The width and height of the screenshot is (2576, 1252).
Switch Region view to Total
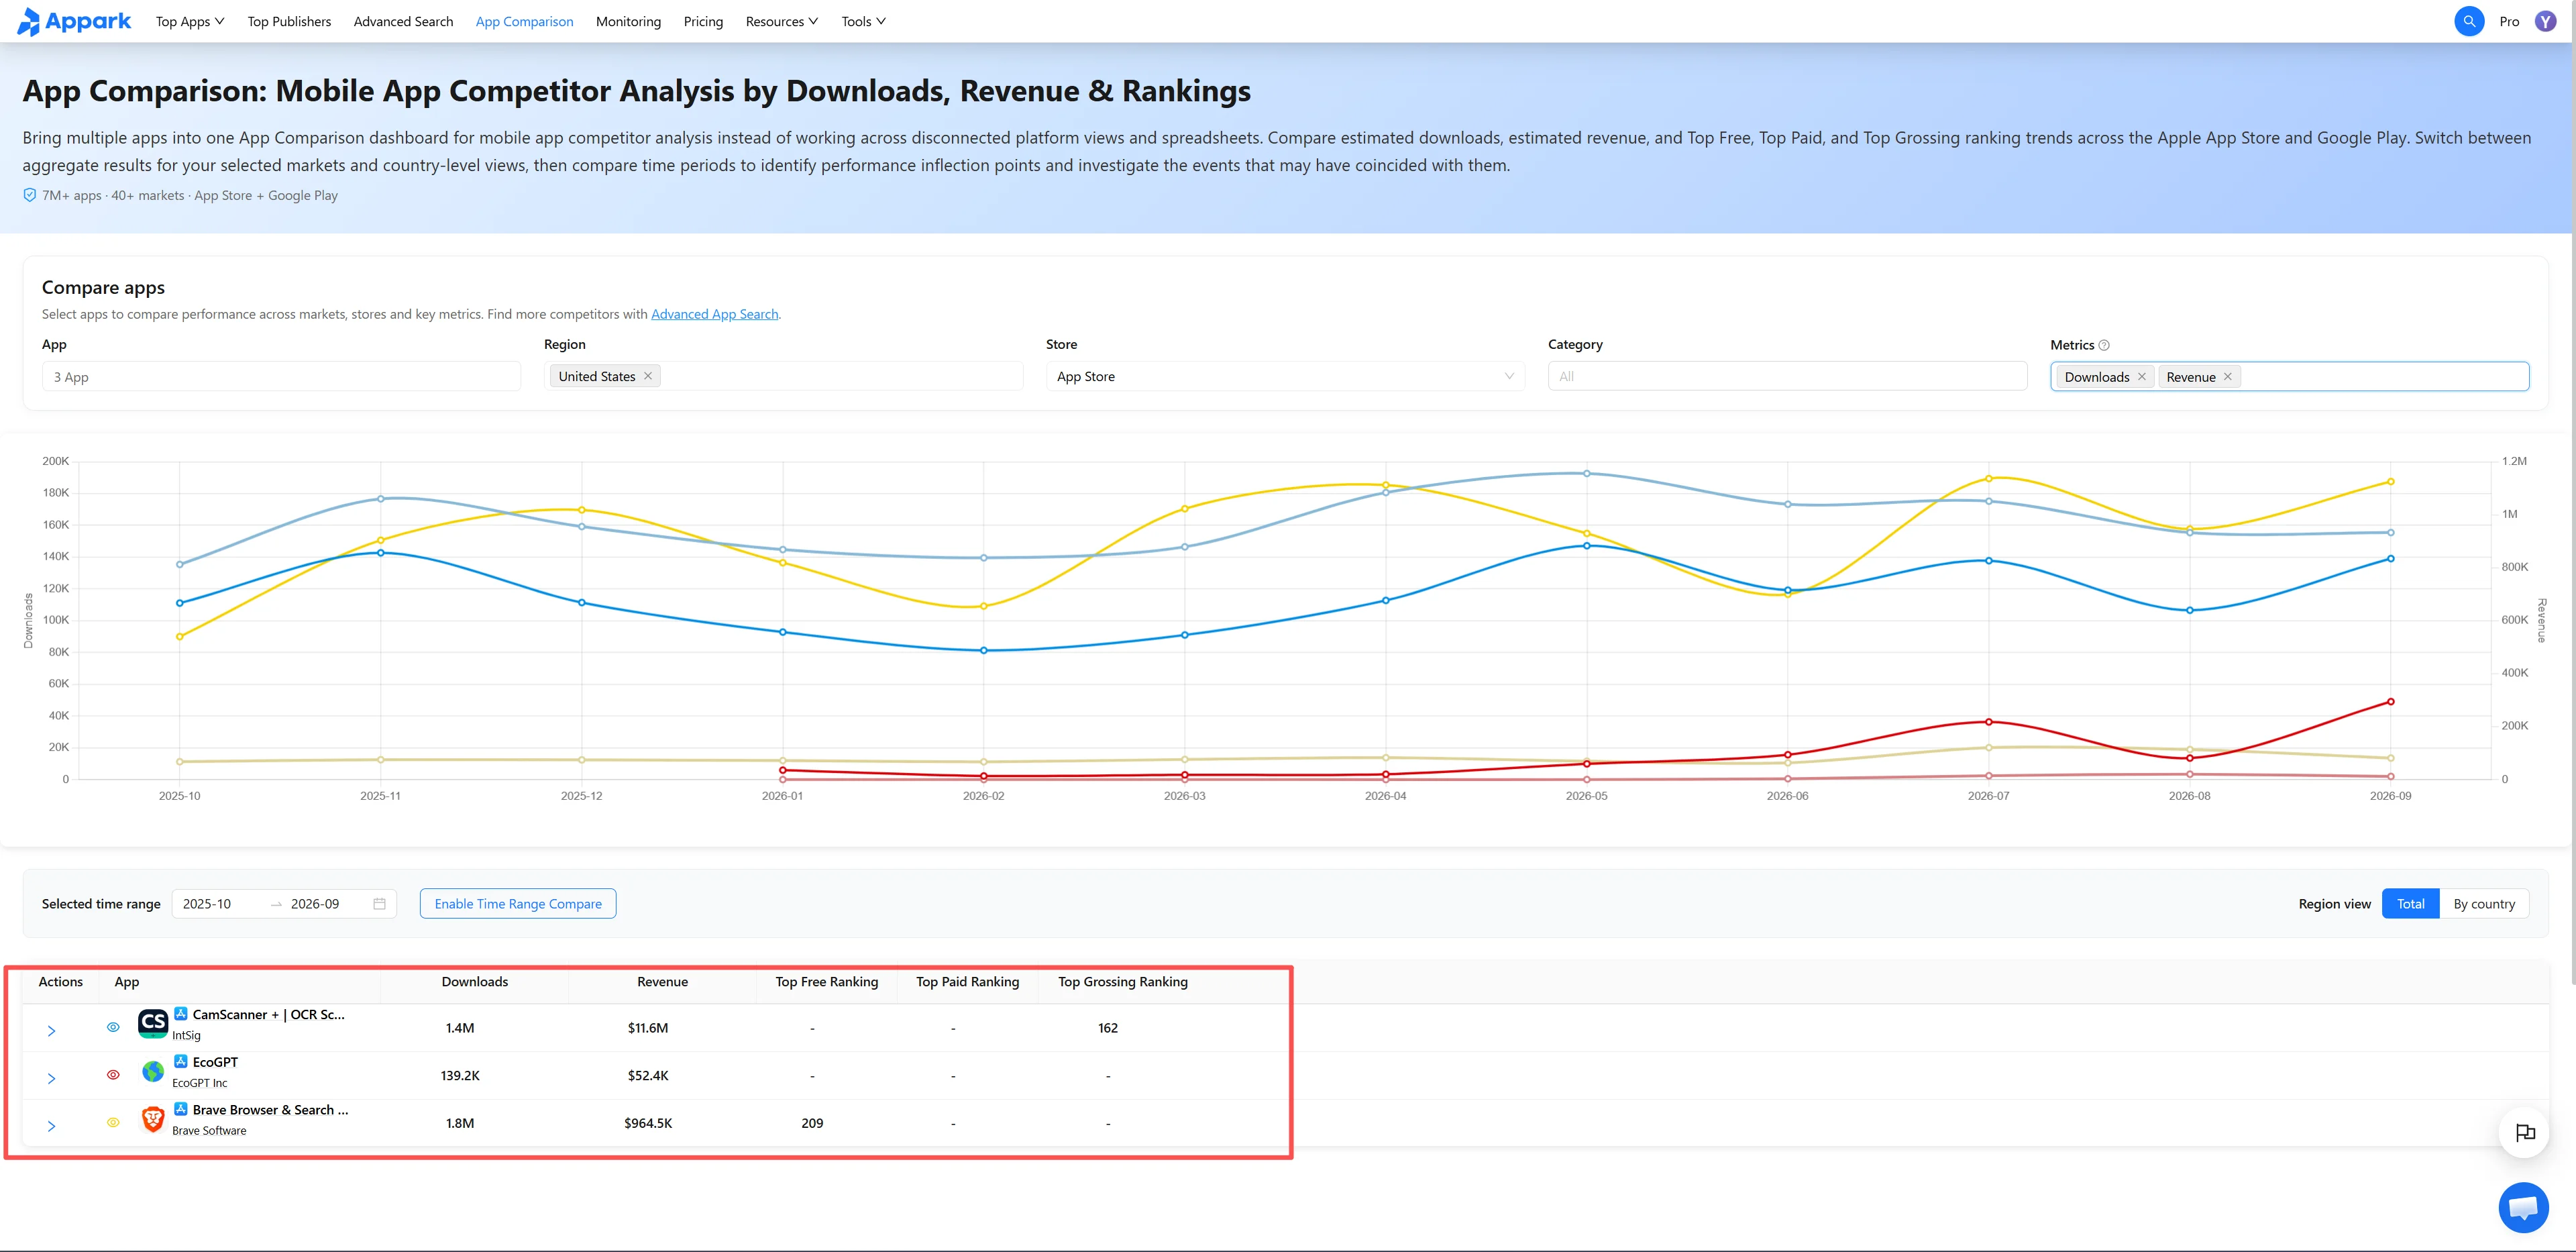[2410, 904]
